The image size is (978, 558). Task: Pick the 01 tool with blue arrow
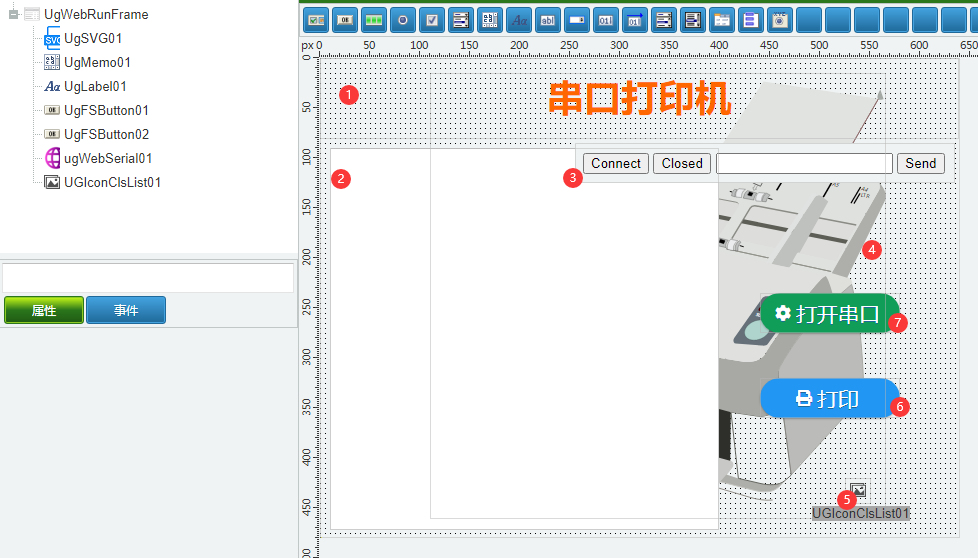coord(635,21)
